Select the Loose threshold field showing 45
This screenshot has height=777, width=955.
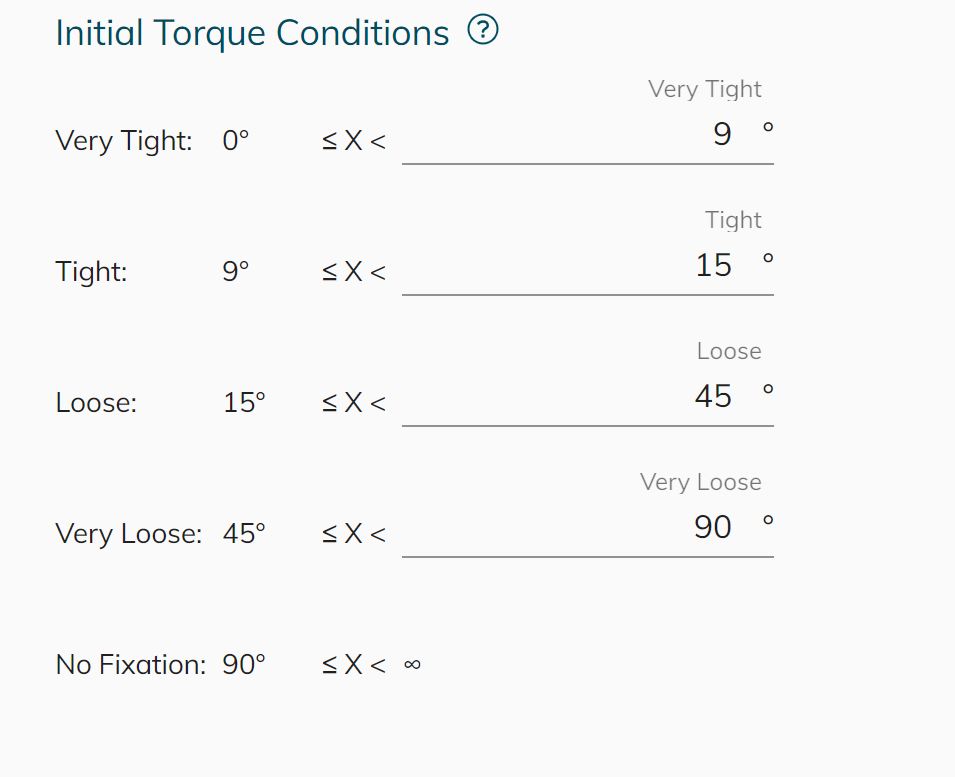587,397
